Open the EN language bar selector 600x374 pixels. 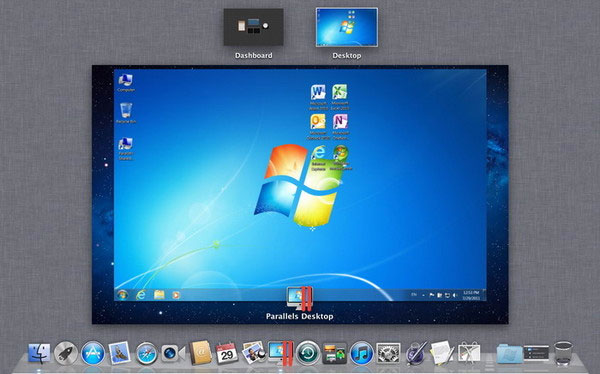[414, 295]
